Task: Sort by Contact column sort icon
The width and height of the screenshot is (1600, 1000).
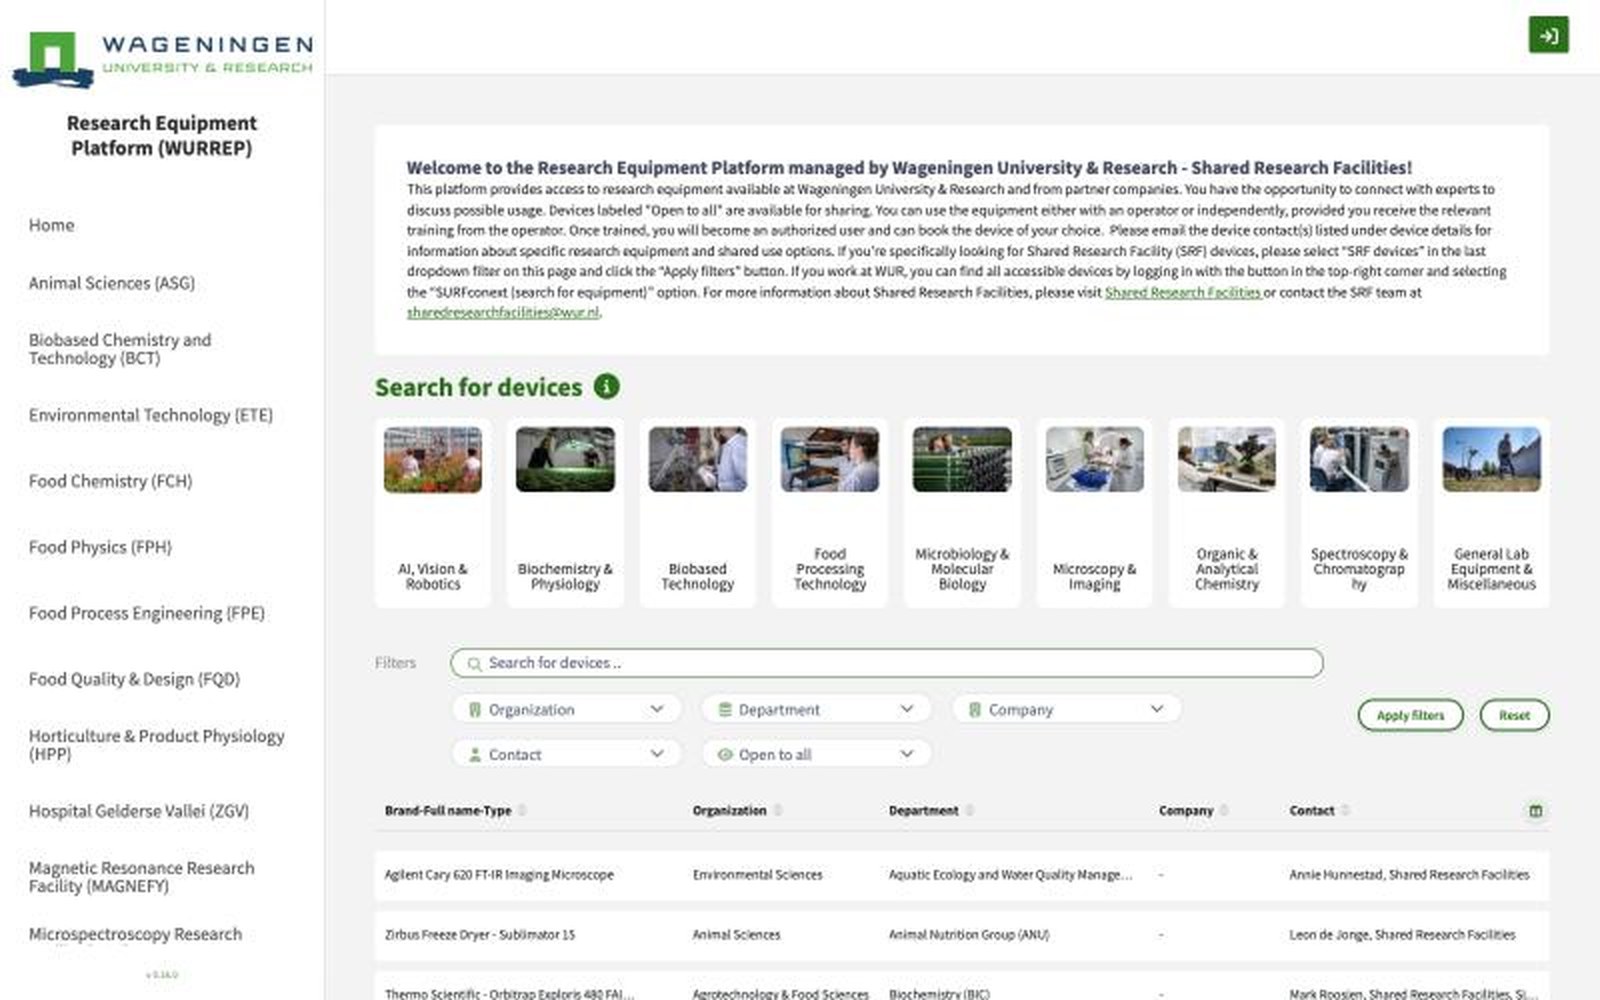Action: point(1345,811)
